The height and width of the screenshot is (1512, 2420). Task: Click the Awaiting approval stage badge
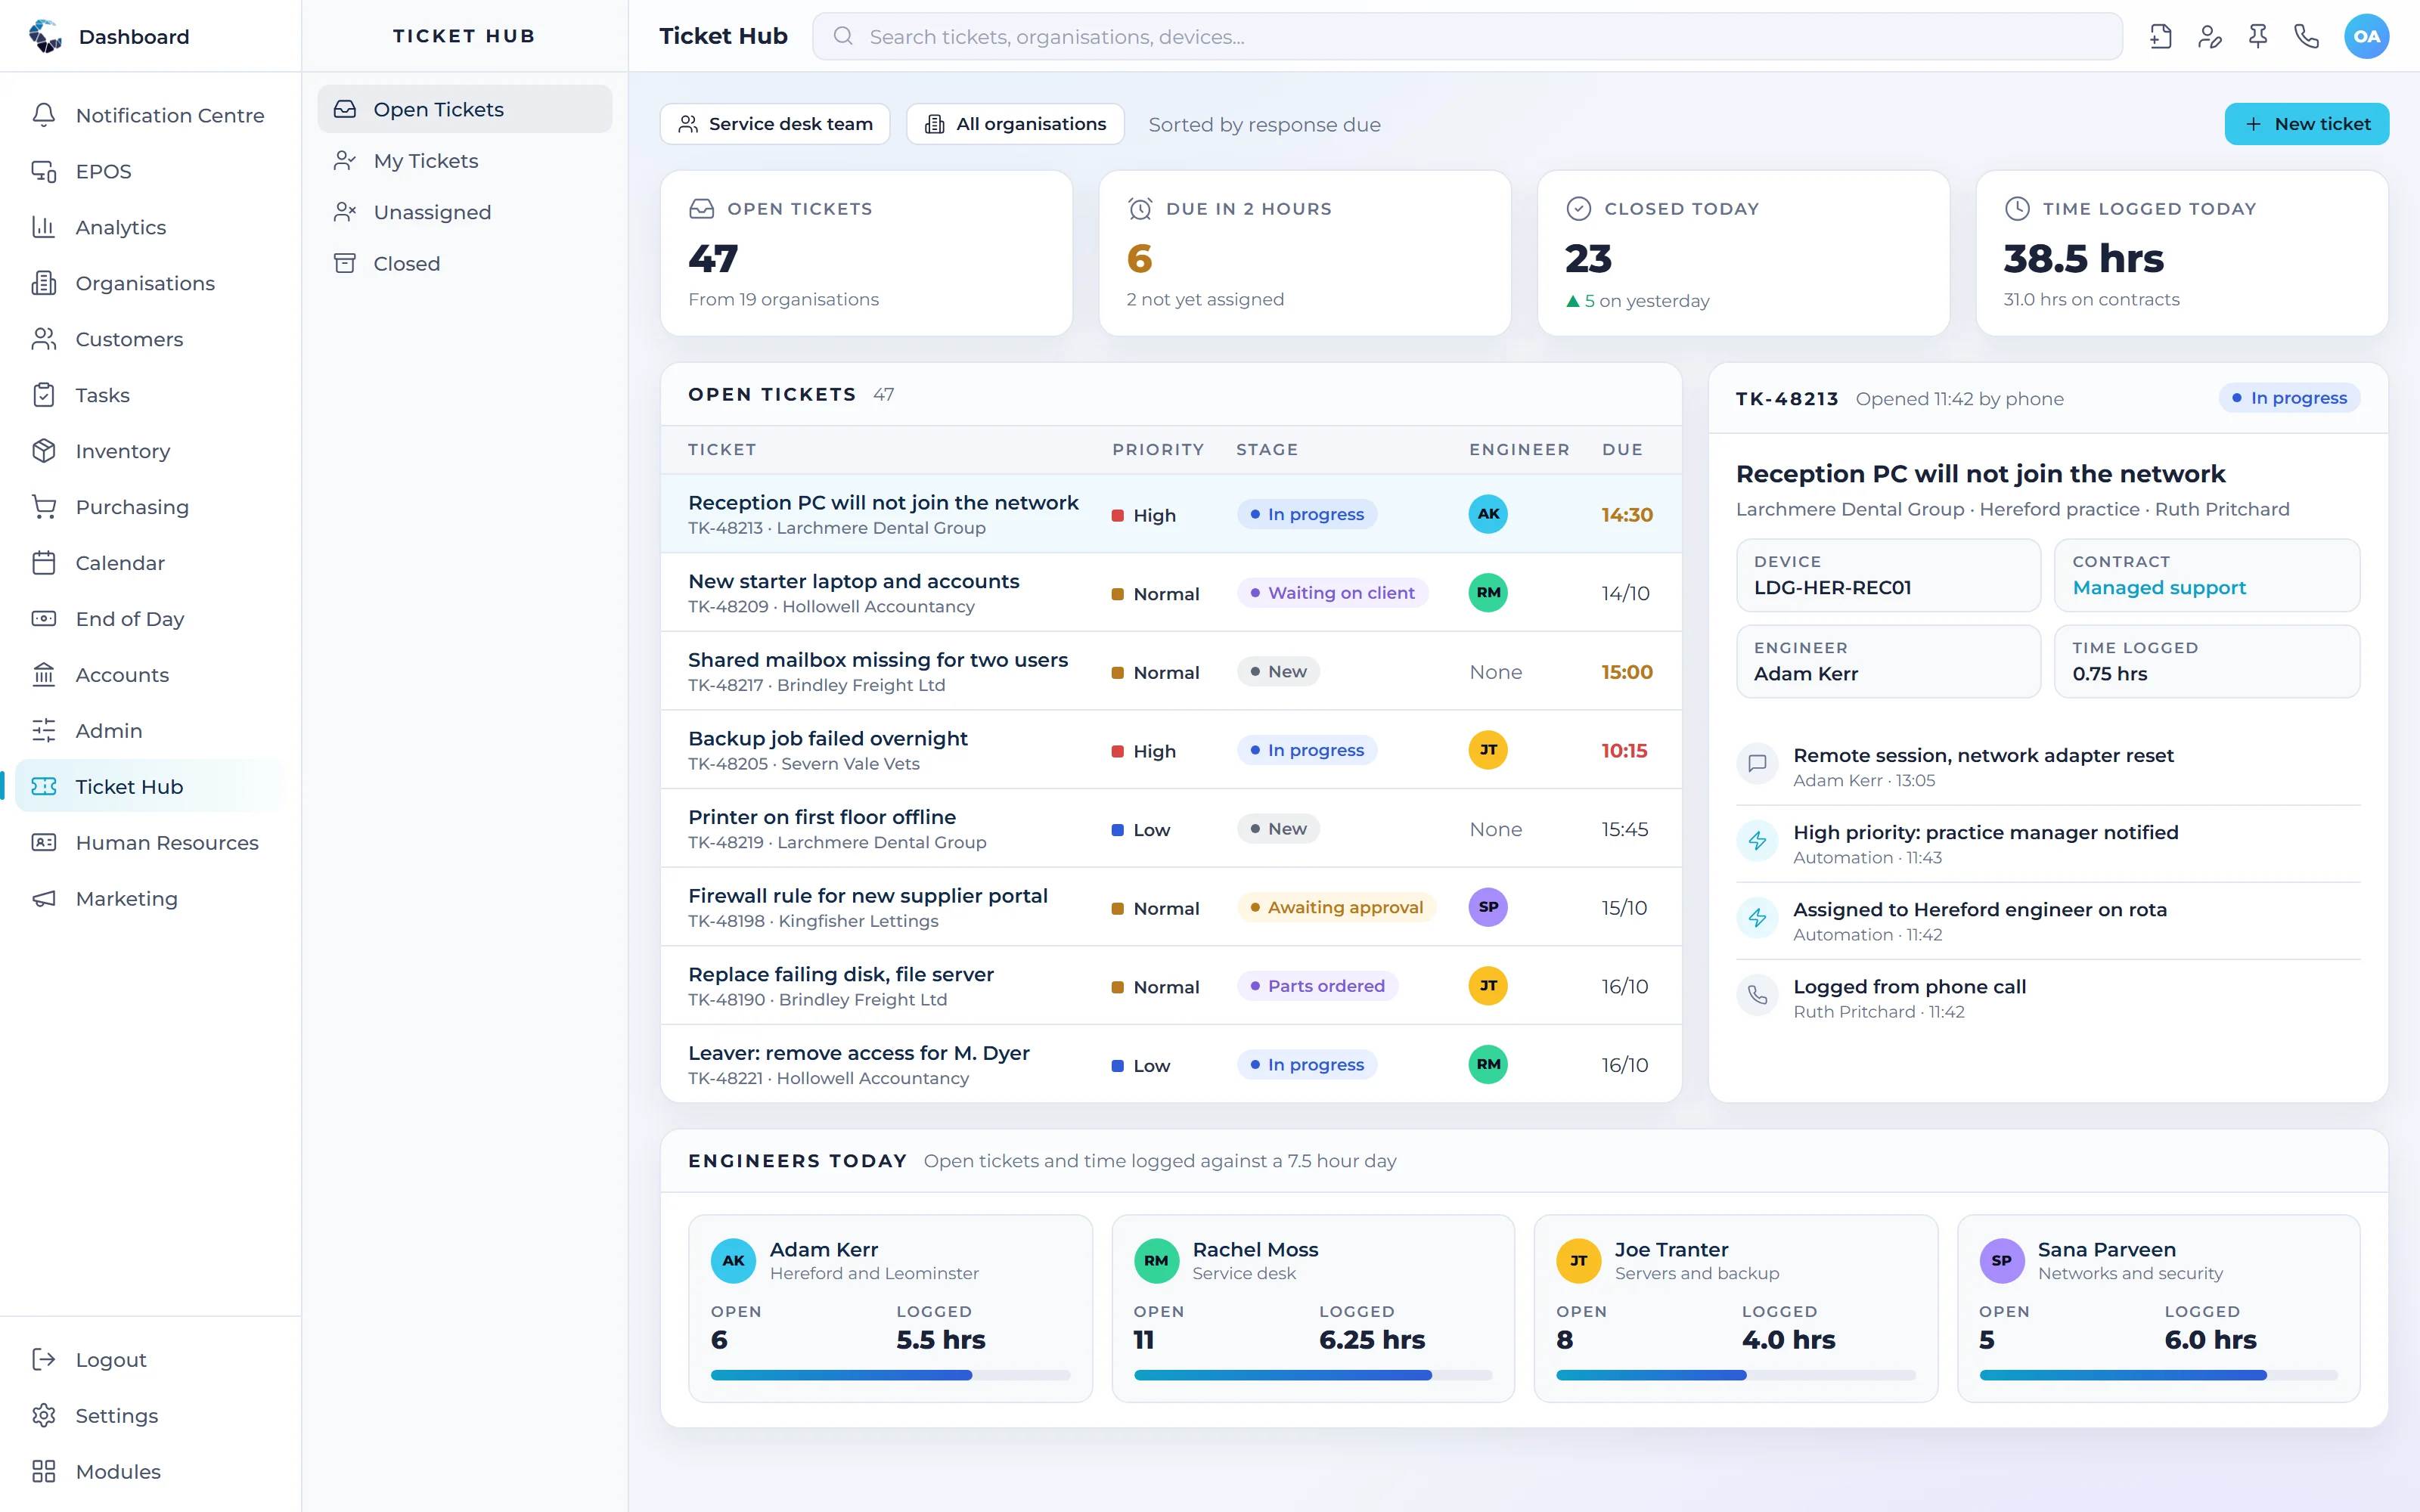[1336, 907]
